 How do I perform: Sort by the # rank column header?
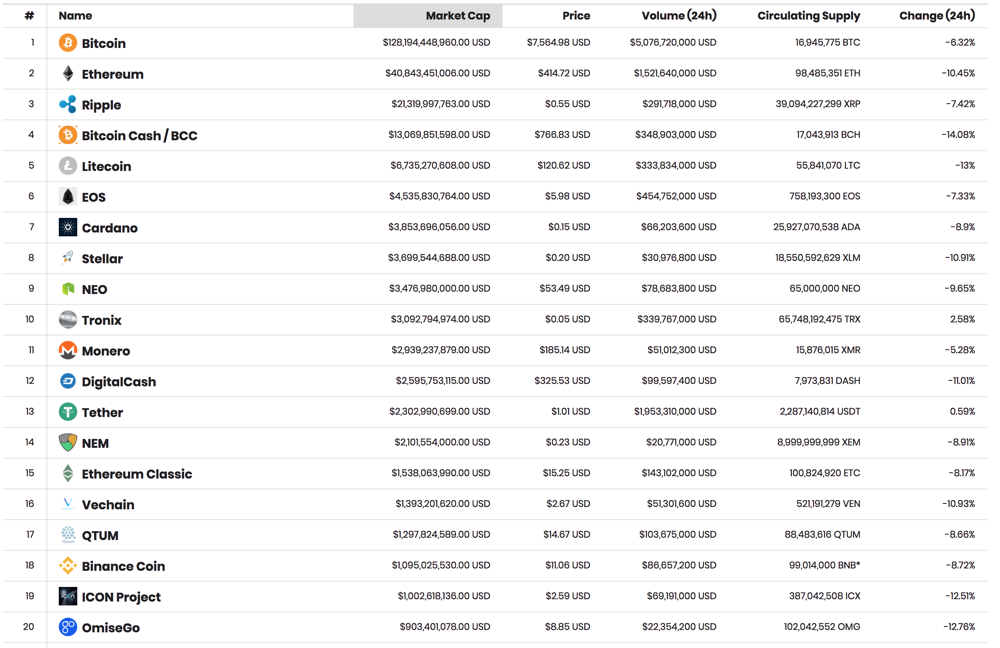click(29, 16)
